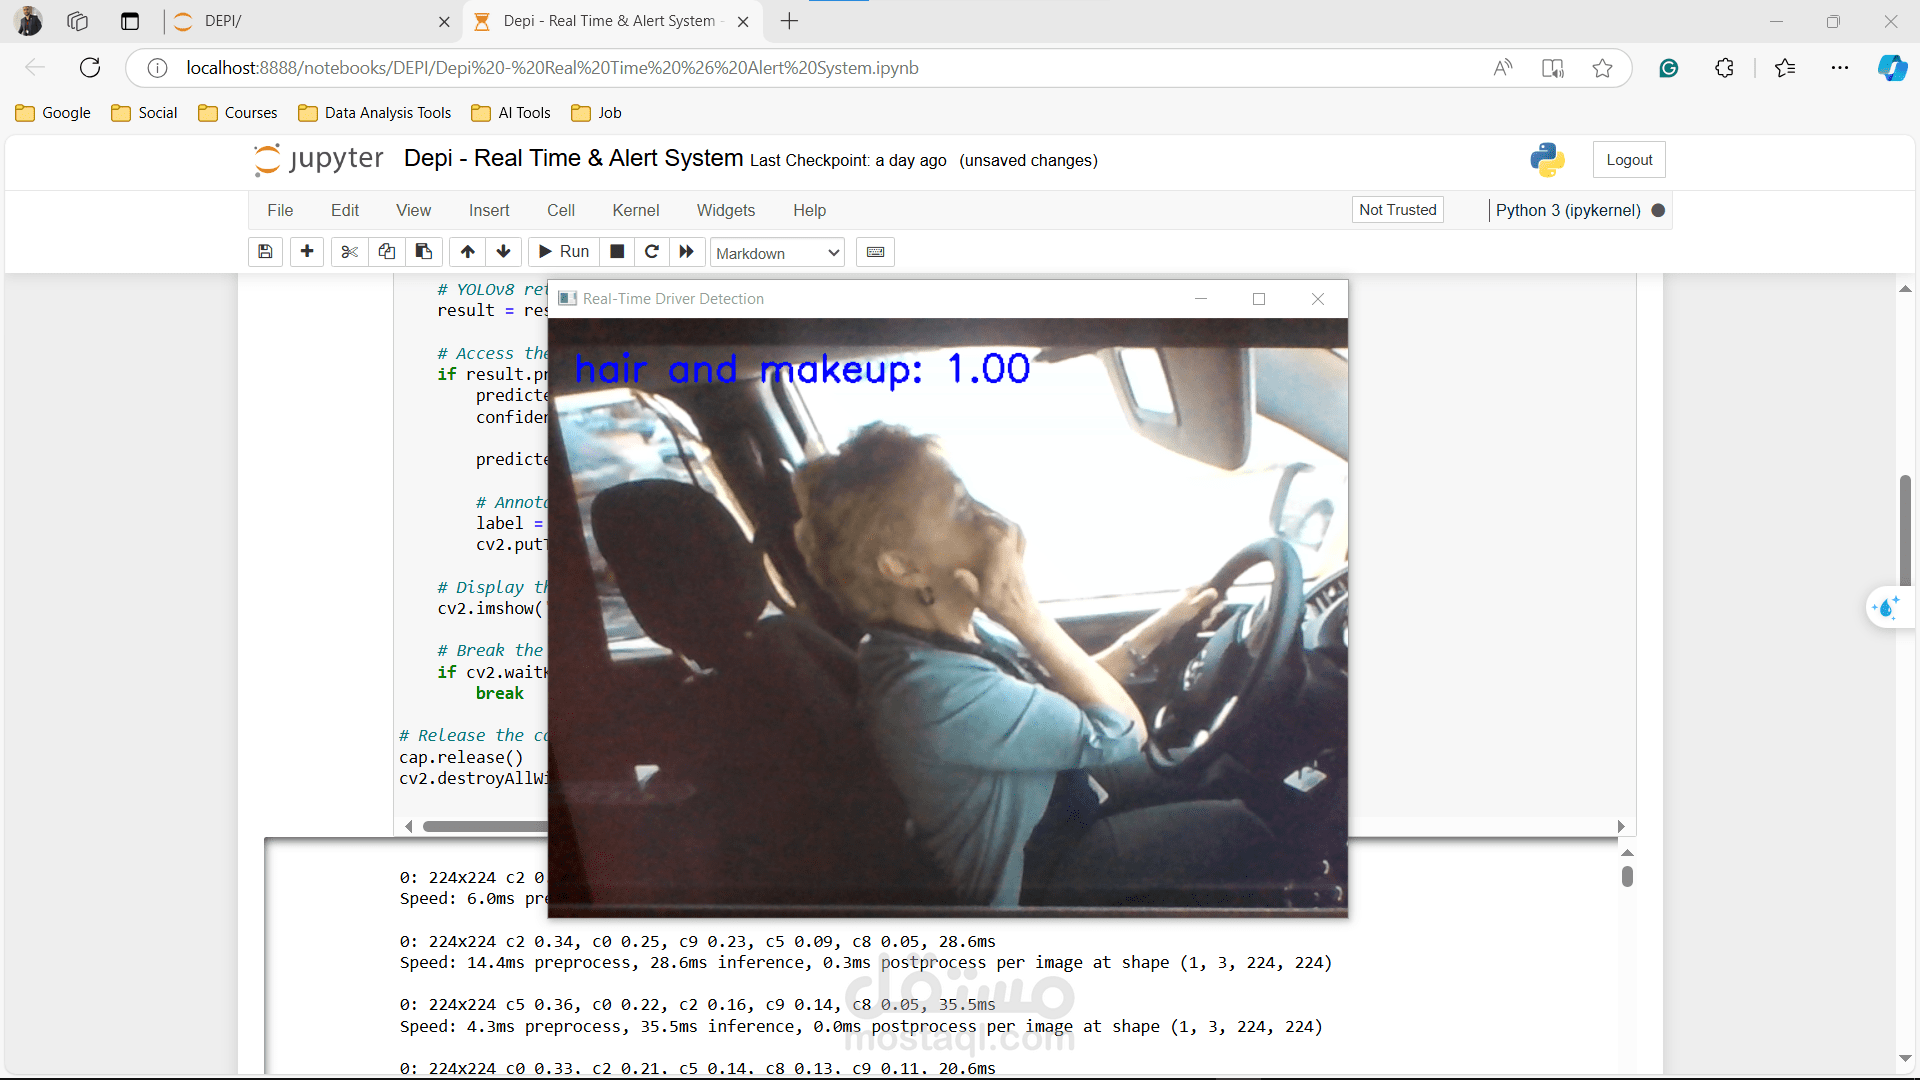Insert a new cell below with the plus icon

[307, 252]
